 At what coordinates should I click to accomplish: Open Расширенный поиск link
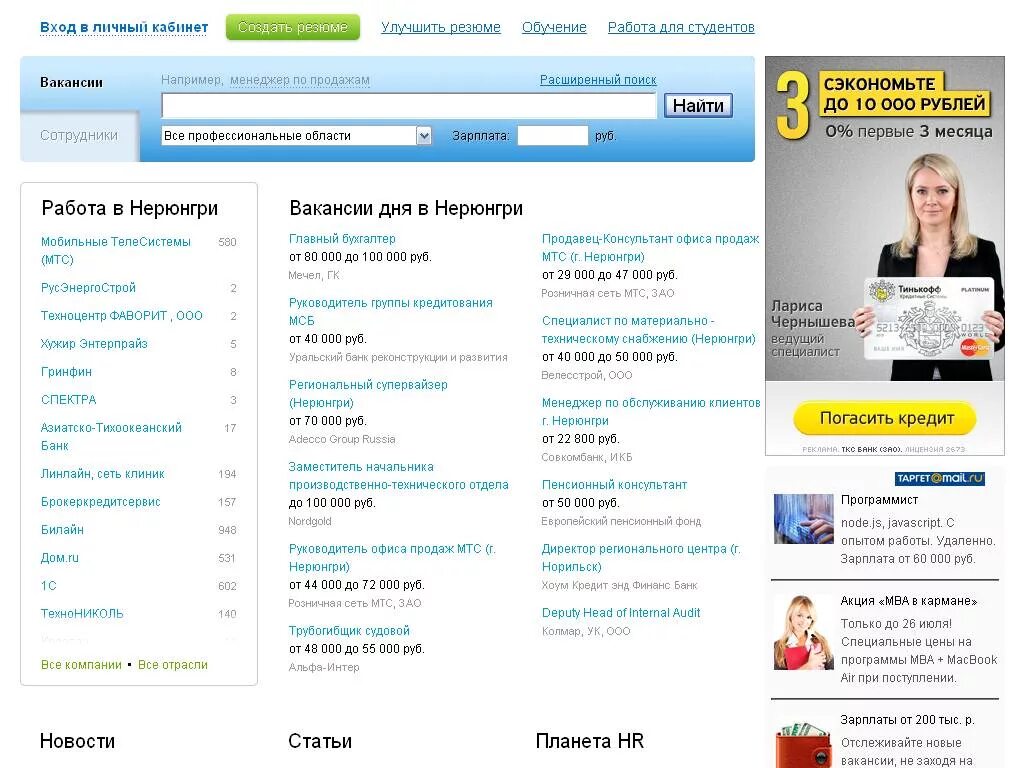coord(598,80)
